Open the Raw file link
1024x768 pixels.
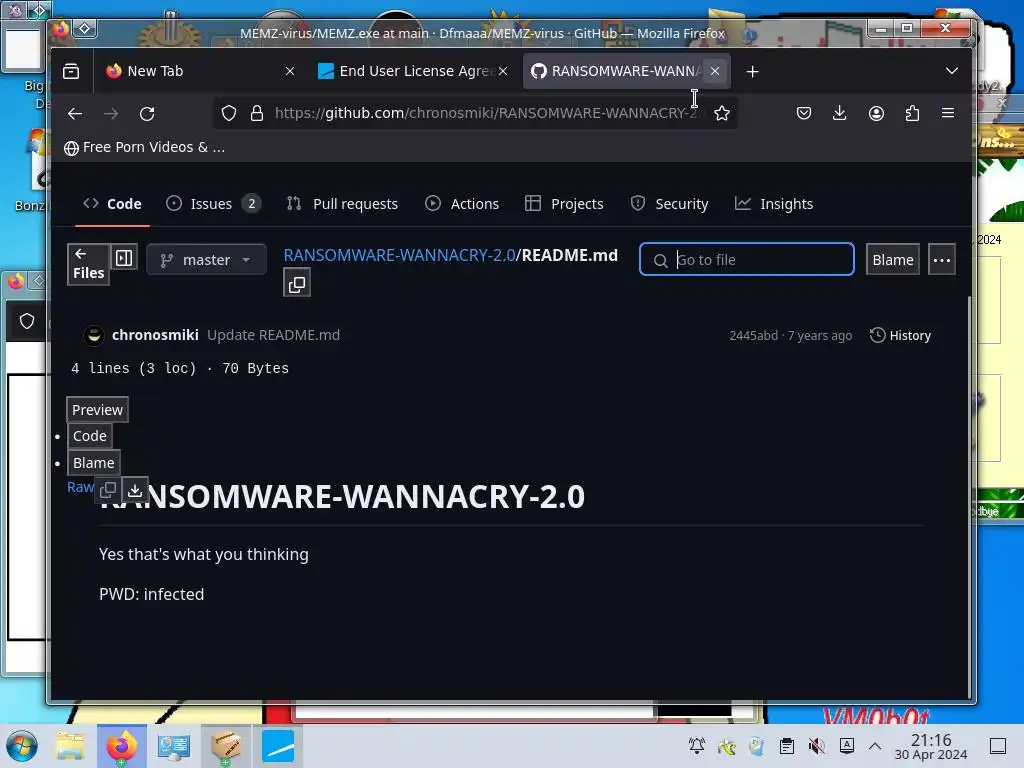click(80, 487)
